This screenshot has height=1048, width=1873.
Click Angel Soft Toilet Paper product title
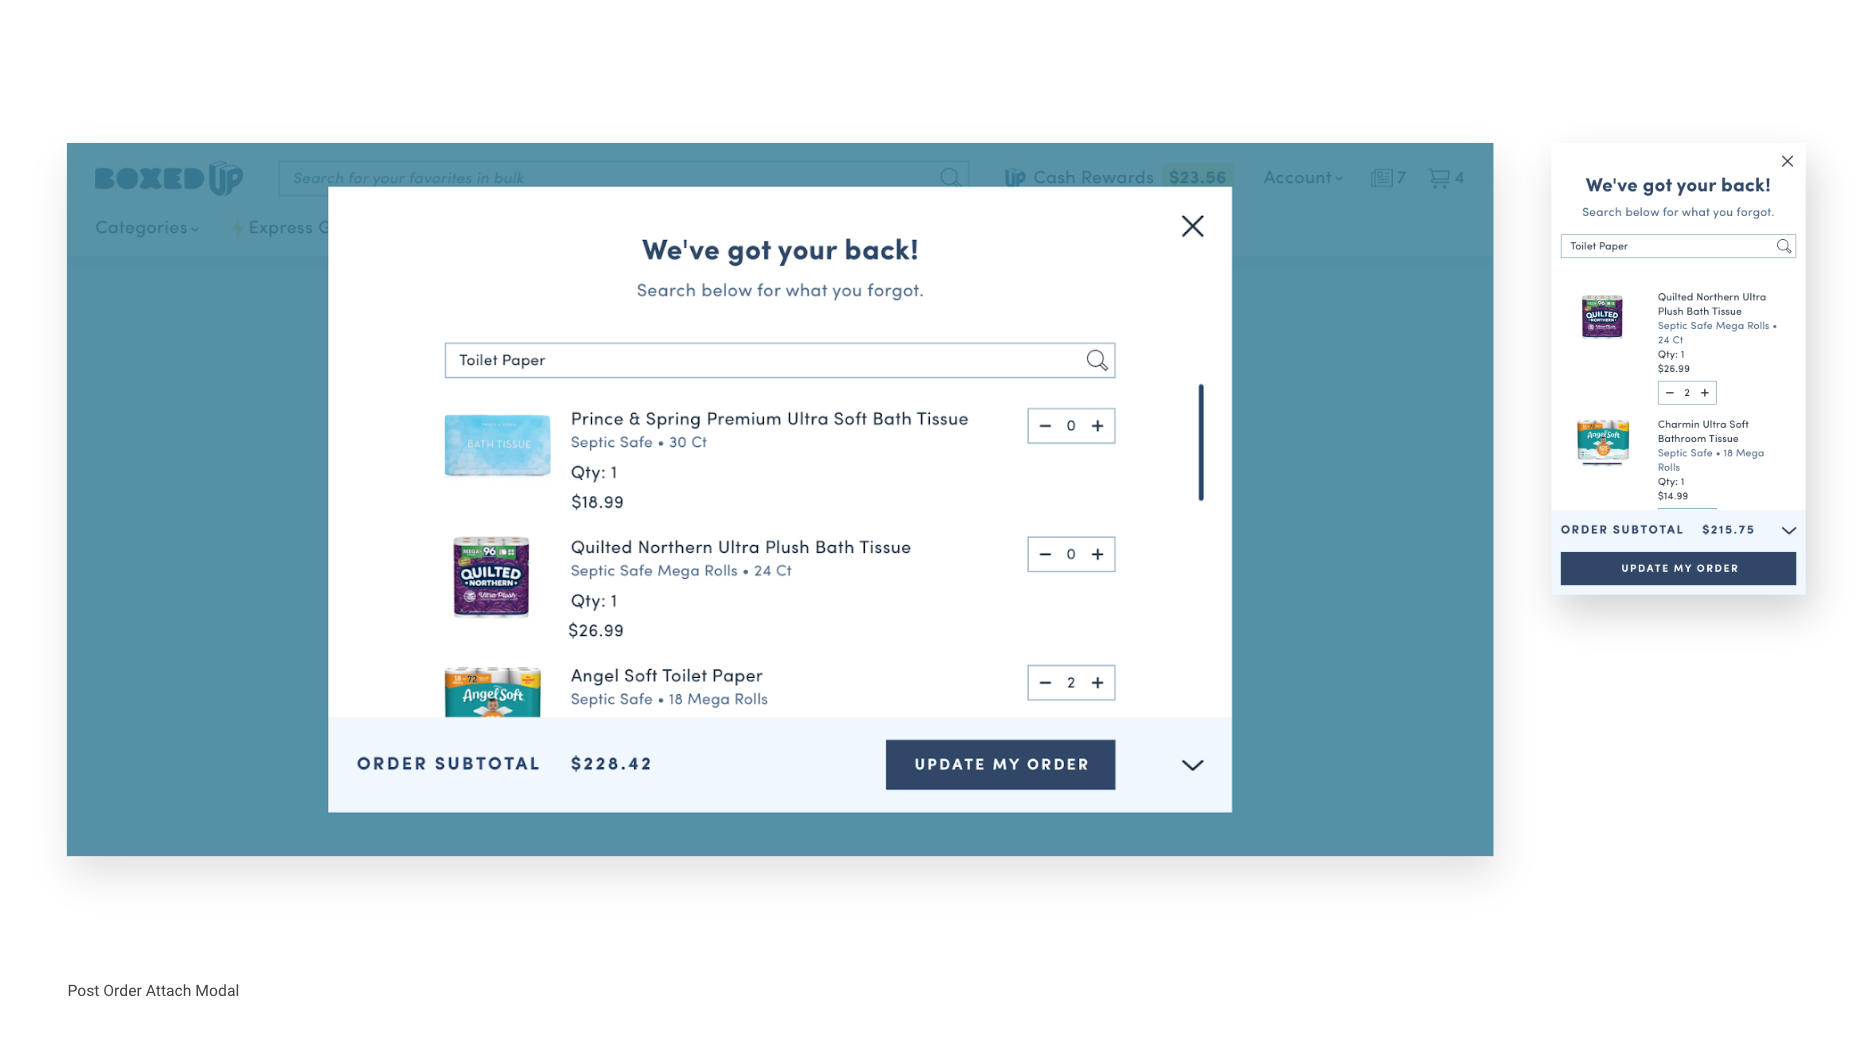click(666, 676)
